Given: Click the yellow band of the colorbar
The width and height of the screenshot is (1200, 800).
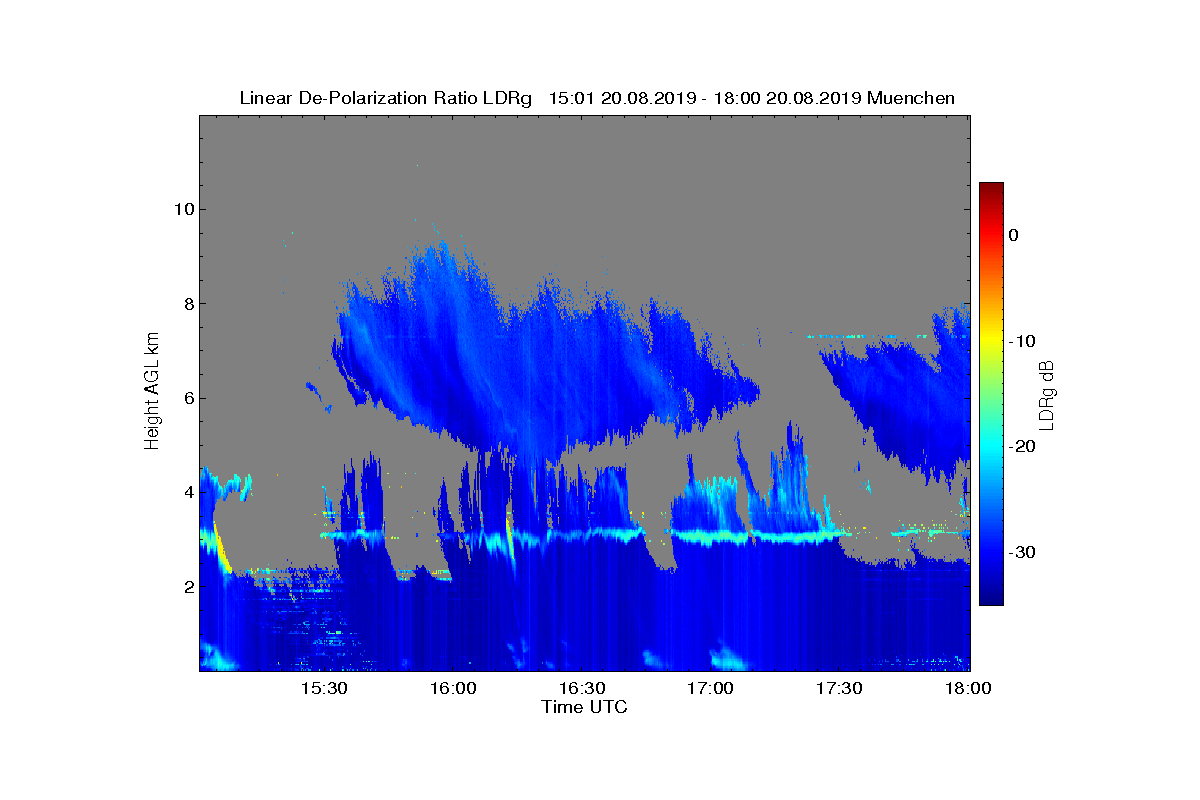Looking at the screenshot, I should pyautogui.click(x=991, y=341).
